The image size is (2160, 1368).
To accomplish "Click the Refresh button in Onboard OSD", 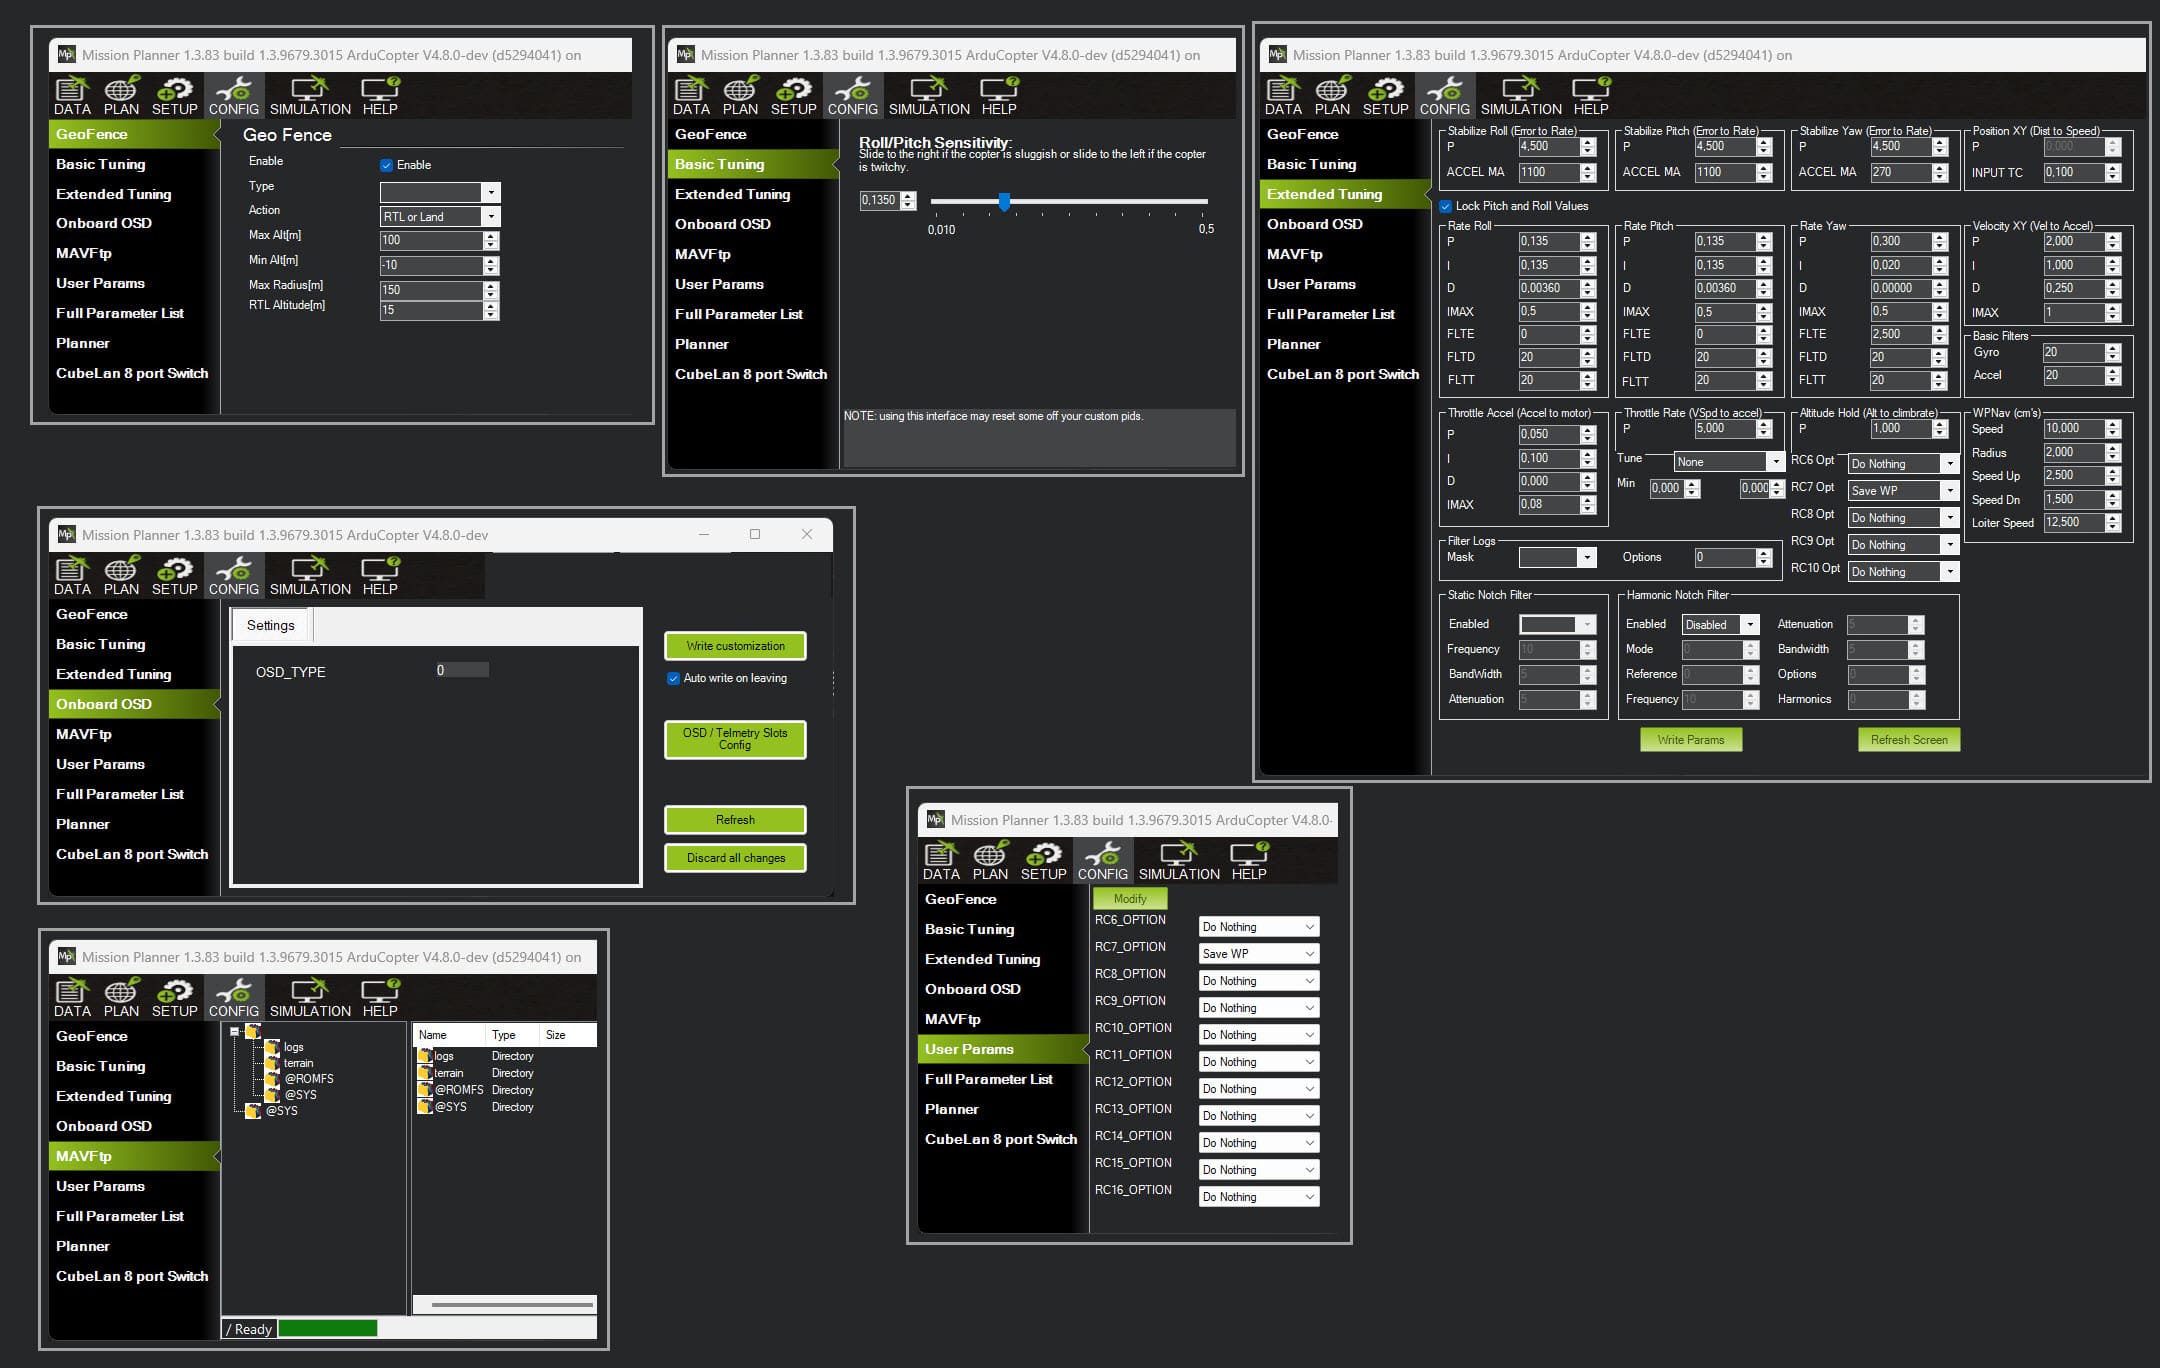I will 735,820.
